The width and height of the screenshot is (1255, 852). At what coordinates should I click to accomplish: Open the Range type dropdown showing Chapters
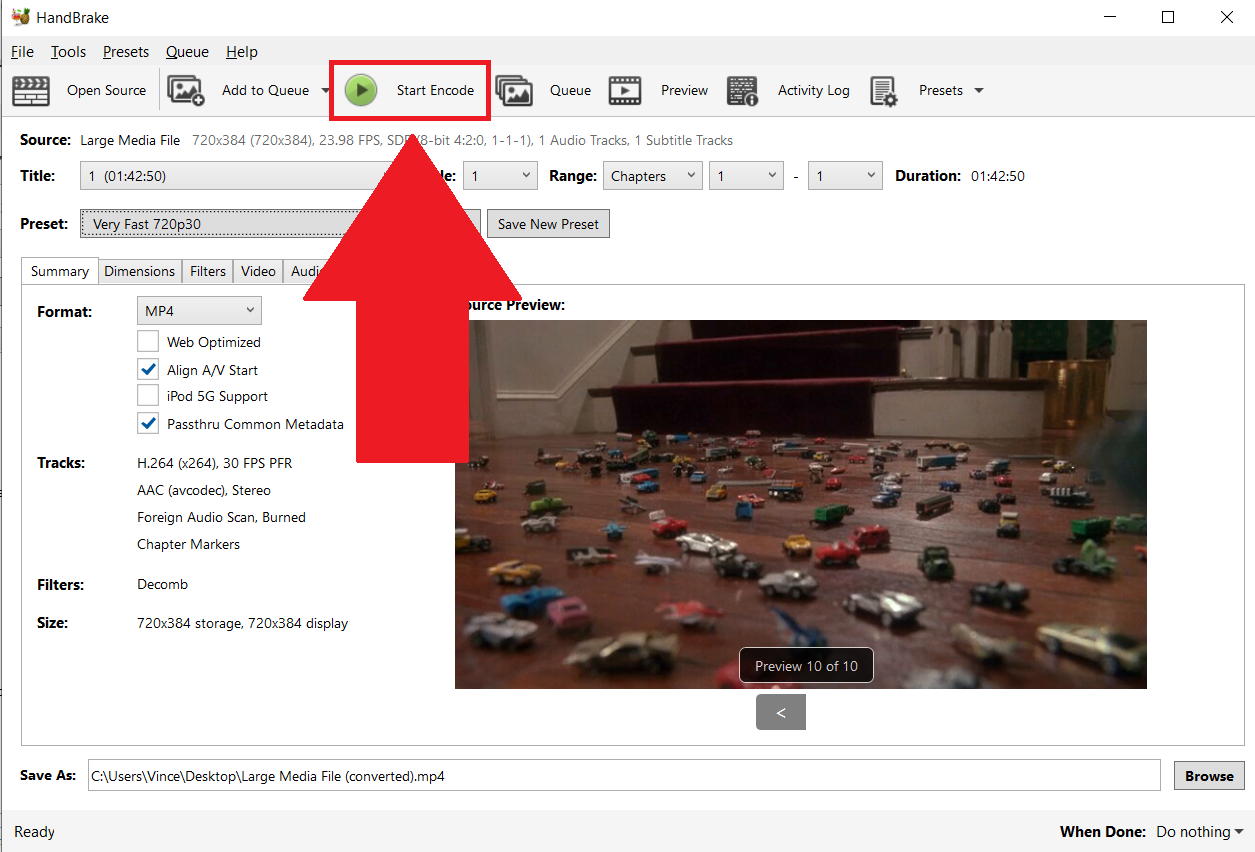652,175
